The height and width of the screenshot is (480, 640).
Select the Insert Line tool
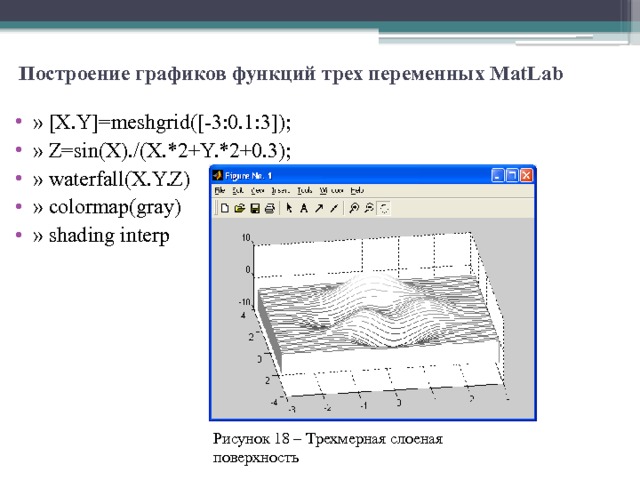pos(334,208)
